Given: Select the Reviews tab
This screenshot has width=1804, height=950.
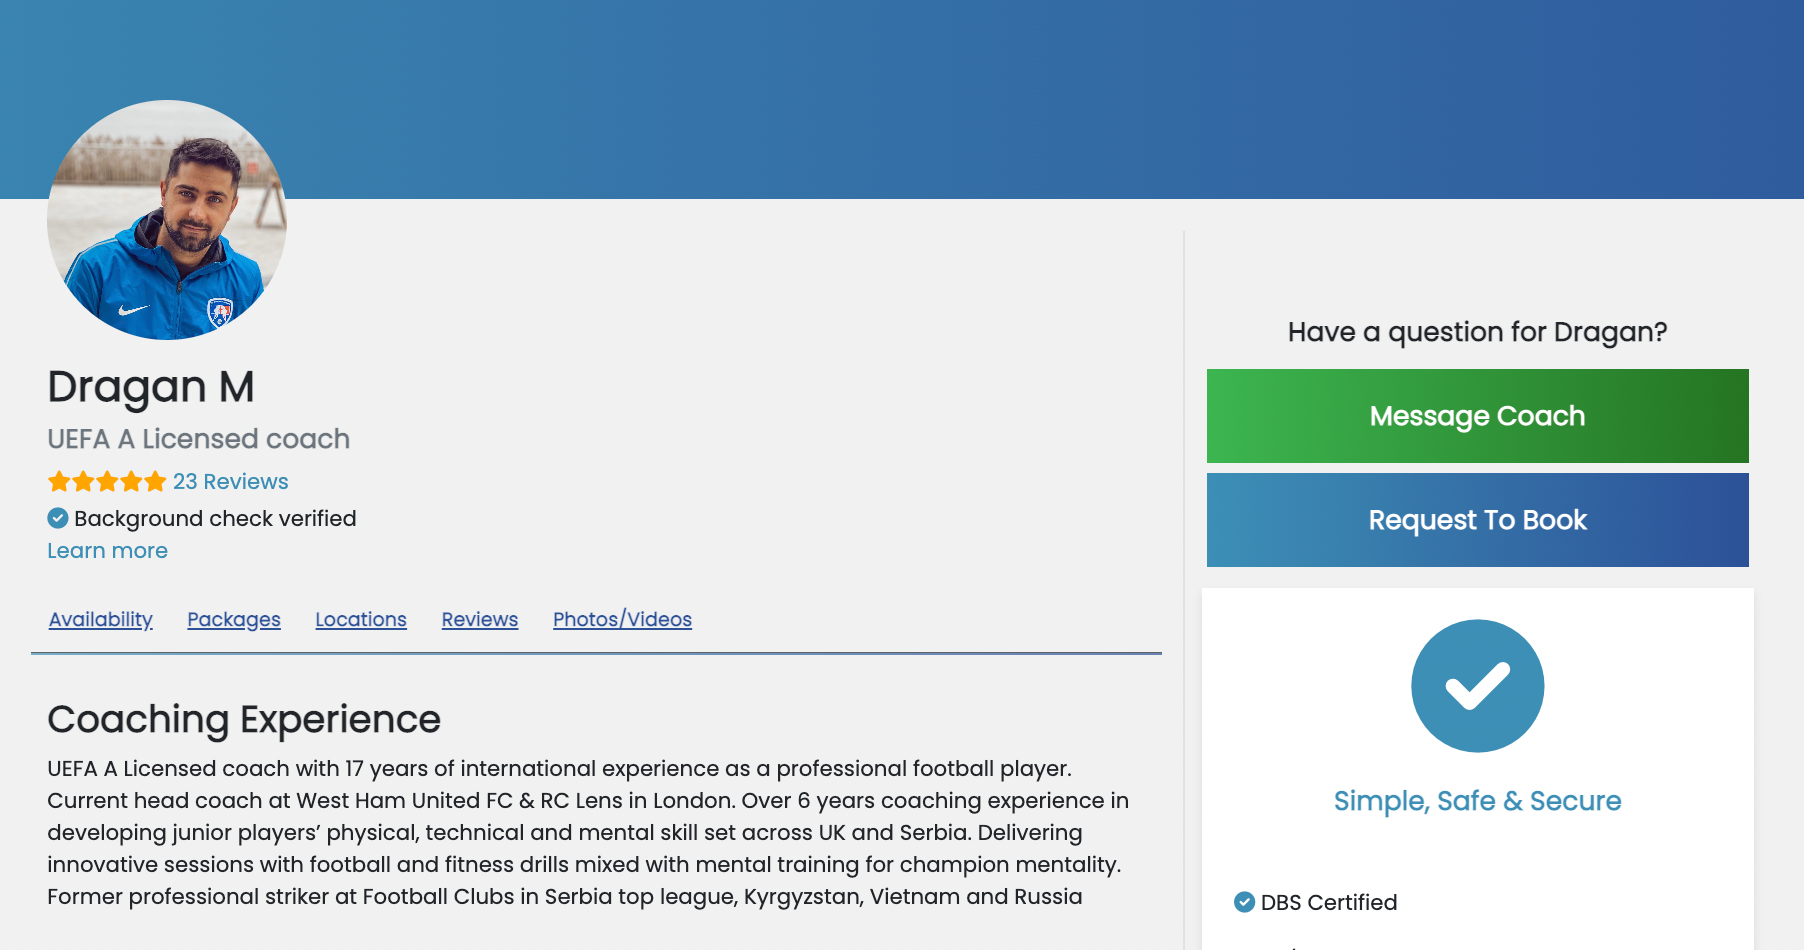Looking at the screenshot, I should coord(480,620).
